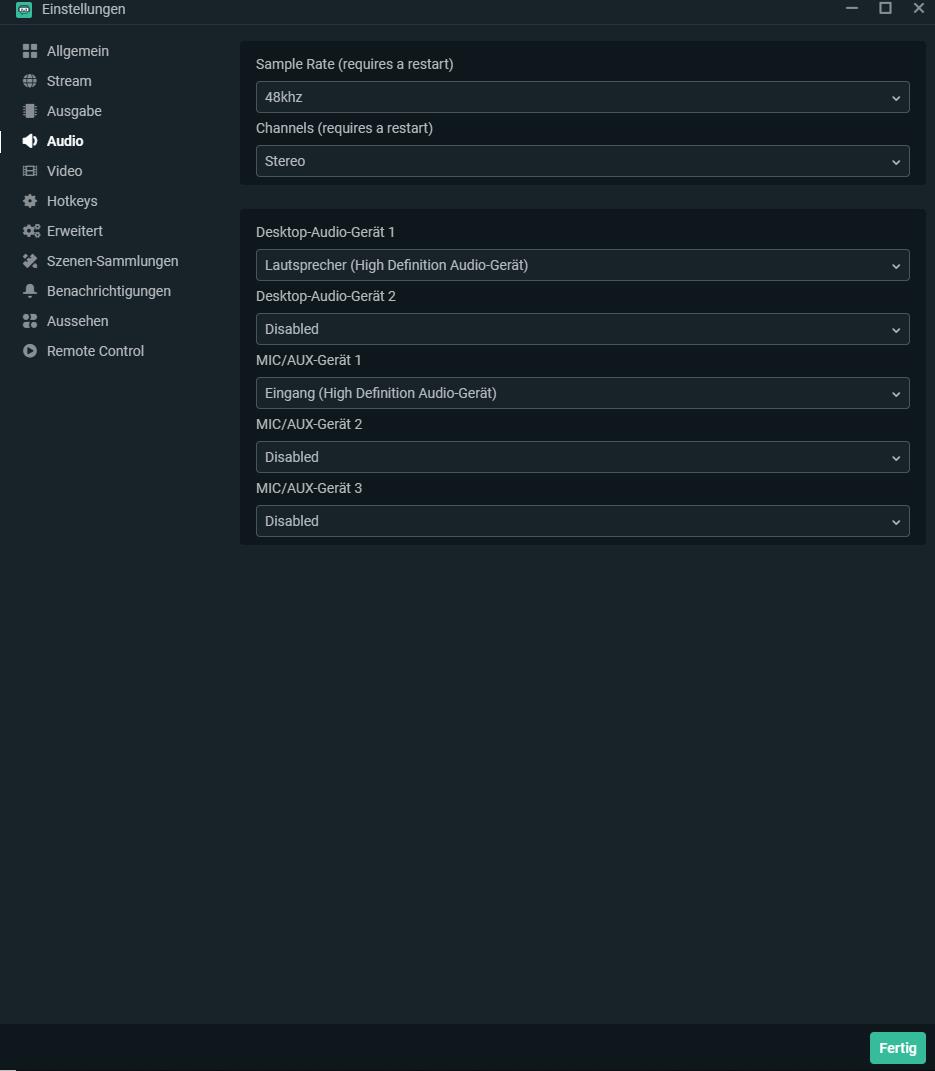Click the Hotkeys gear icon
The height and width of the screenshot is (1071, 935).
click(30, 201)
